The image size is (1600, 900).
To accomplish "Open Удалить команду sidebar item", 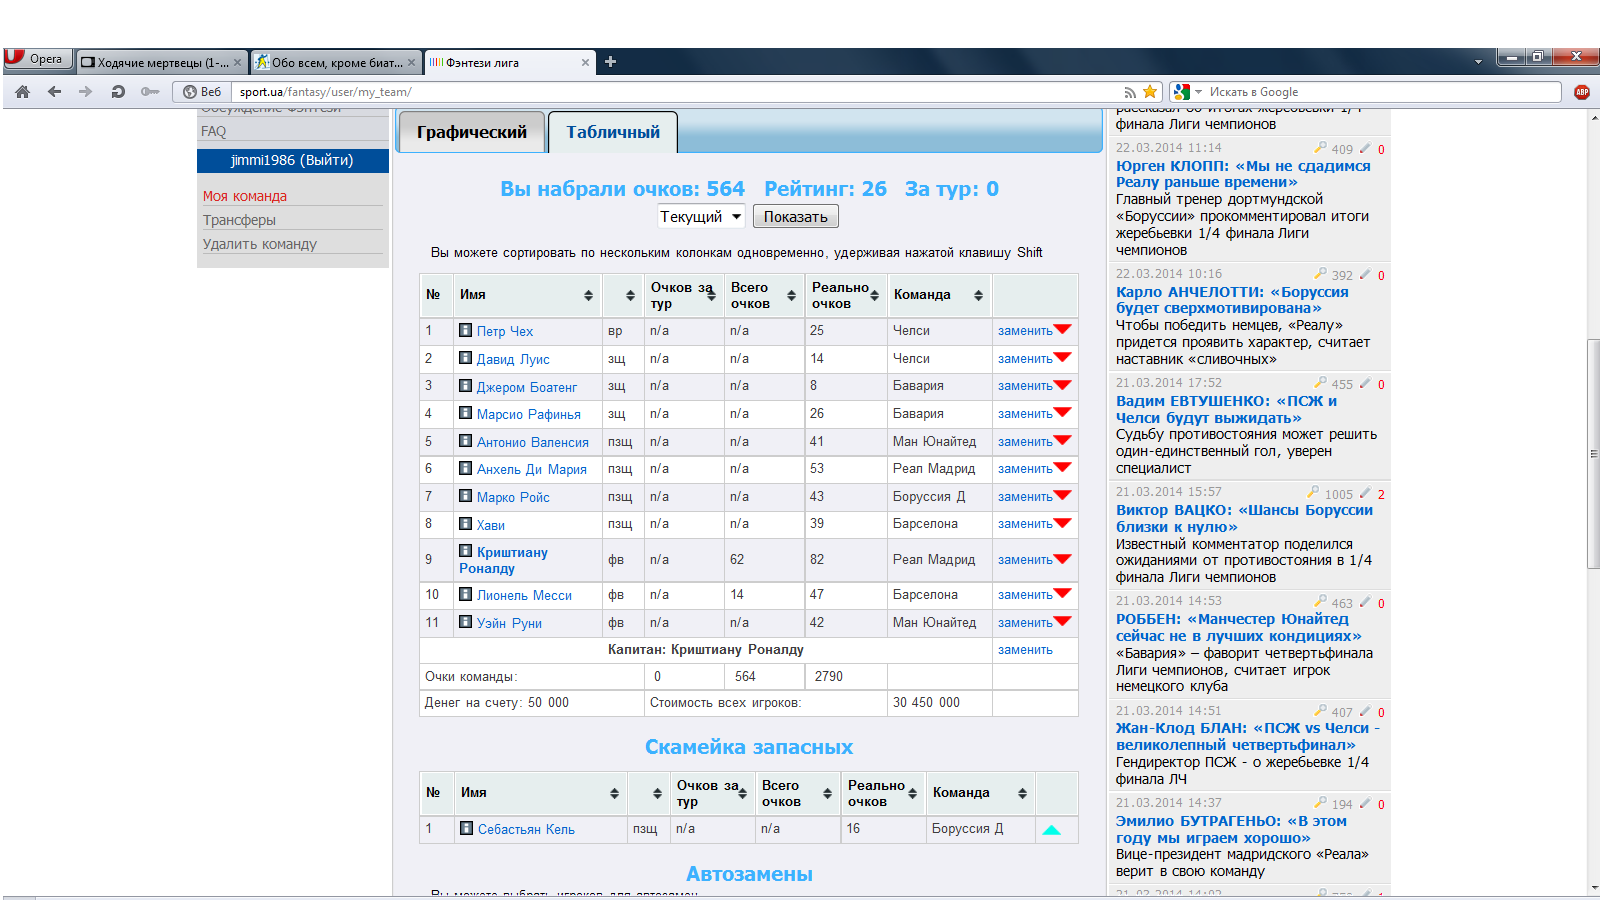I will point(260,244).
